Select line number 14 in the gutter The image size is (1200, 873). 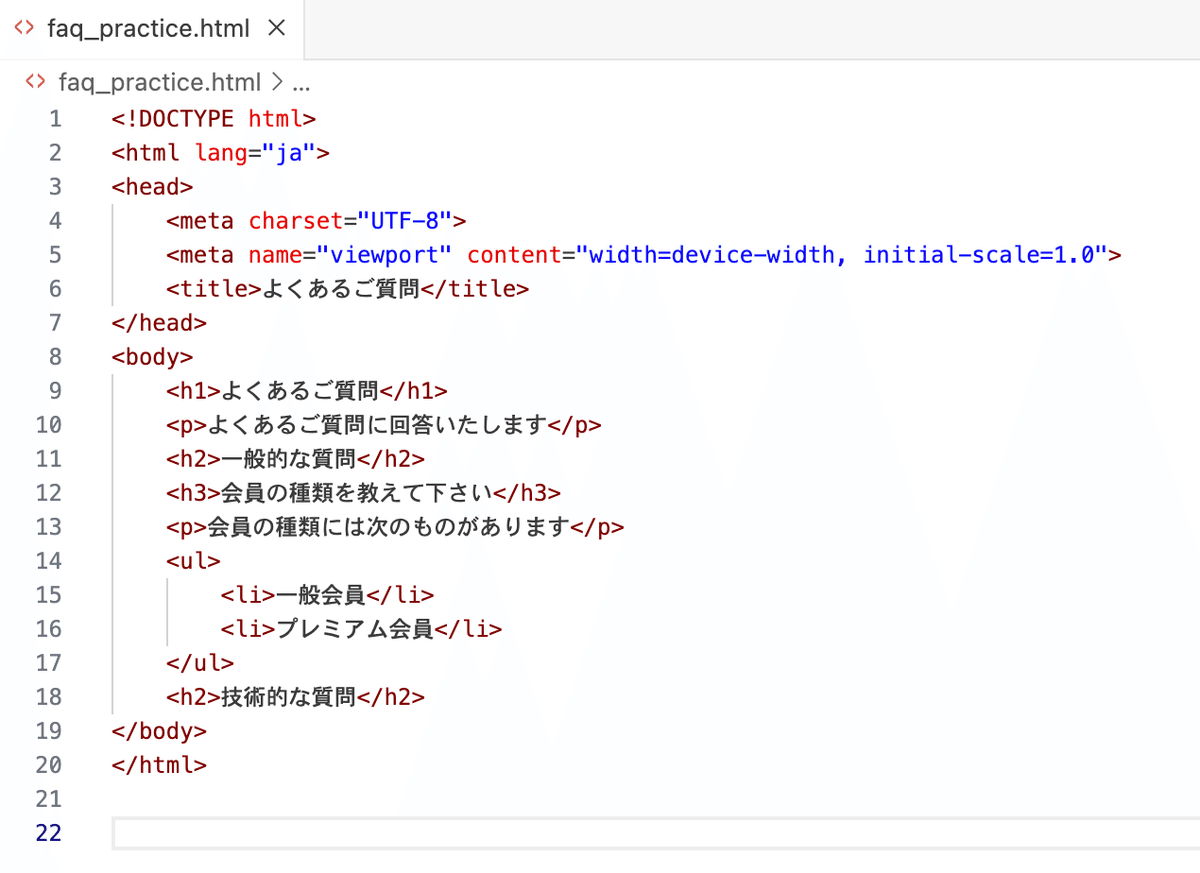pyautogui.click(x=48, y=560)
